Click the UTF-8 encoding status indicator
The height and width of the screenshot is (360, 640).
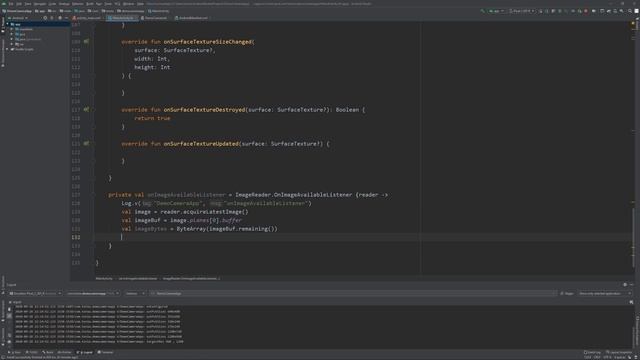pos(608,358)
